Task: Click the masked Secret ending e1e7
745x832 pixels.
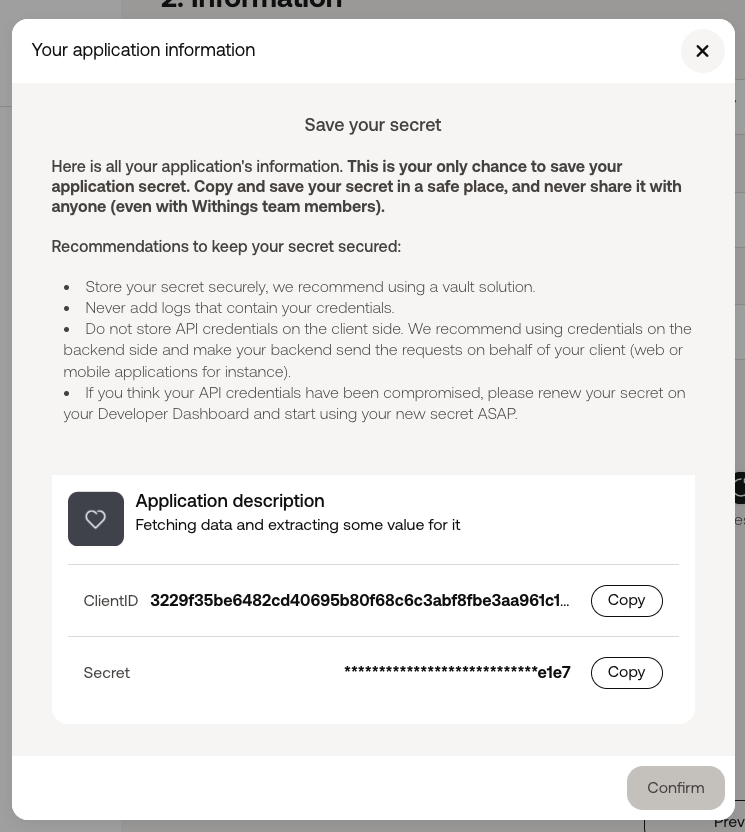Action: (457, 672)
